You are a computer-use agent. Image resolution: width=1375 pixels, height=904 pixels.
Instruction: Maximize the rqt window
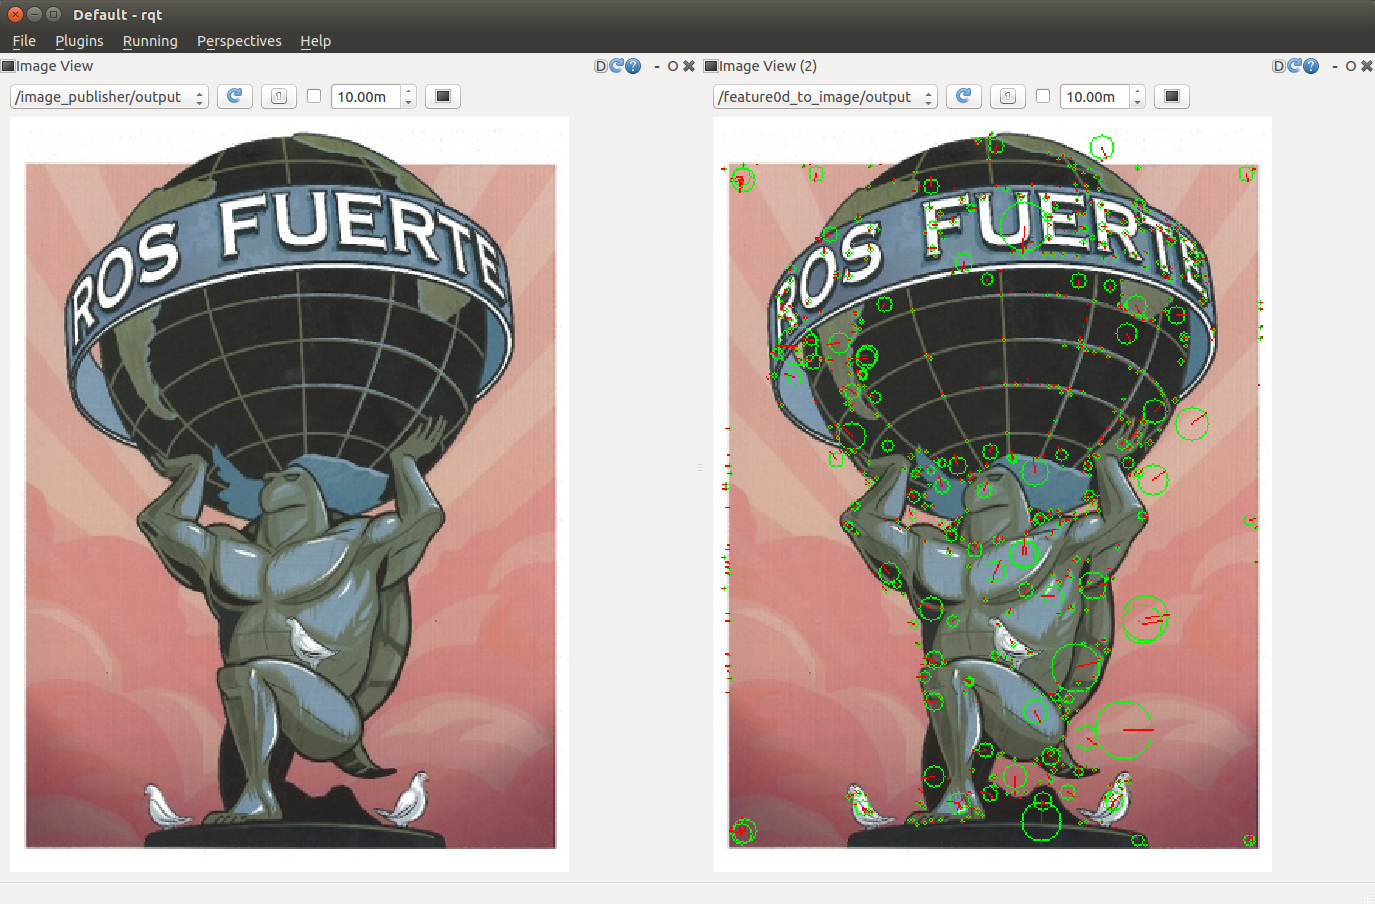pos(53,14)
